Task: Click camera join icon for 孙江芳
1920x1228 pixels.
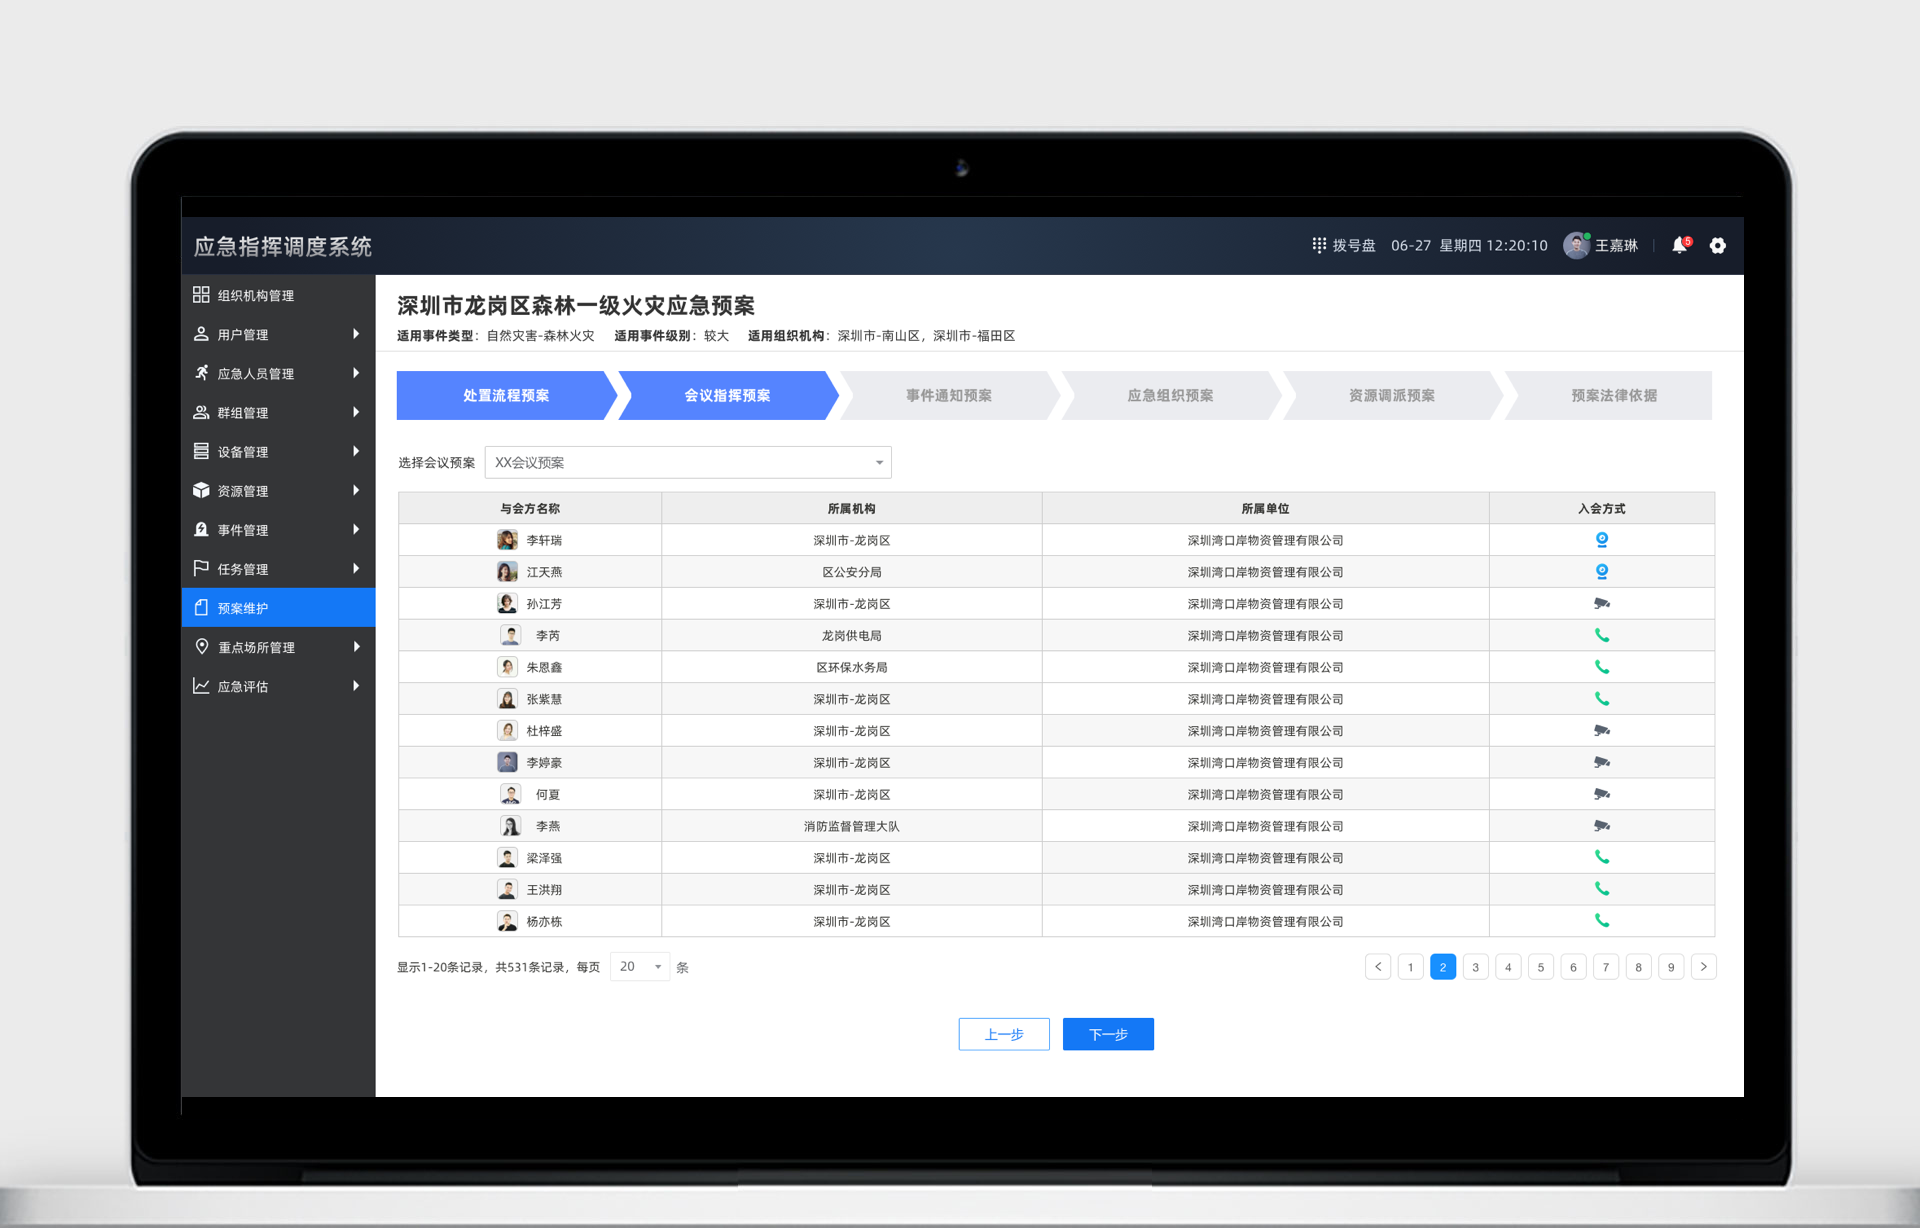Action: coord(1601,604)
